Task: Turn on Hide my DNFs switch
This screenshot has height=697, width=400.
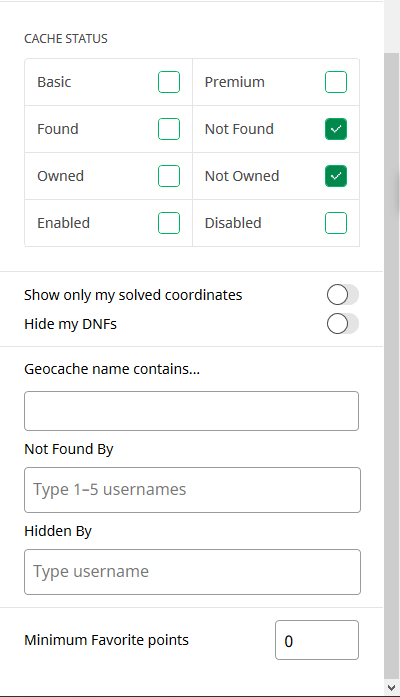Action: coord(343,324)
